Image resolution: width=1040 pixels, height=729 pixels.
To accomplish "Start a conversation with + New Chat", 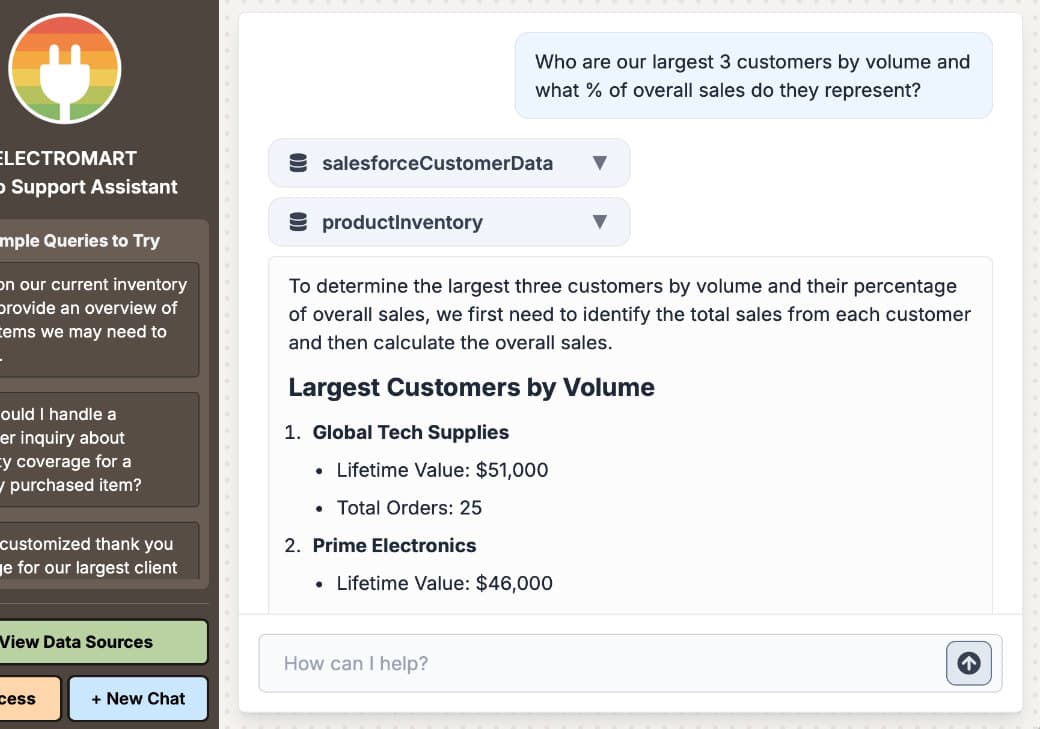I will point(138,698).
